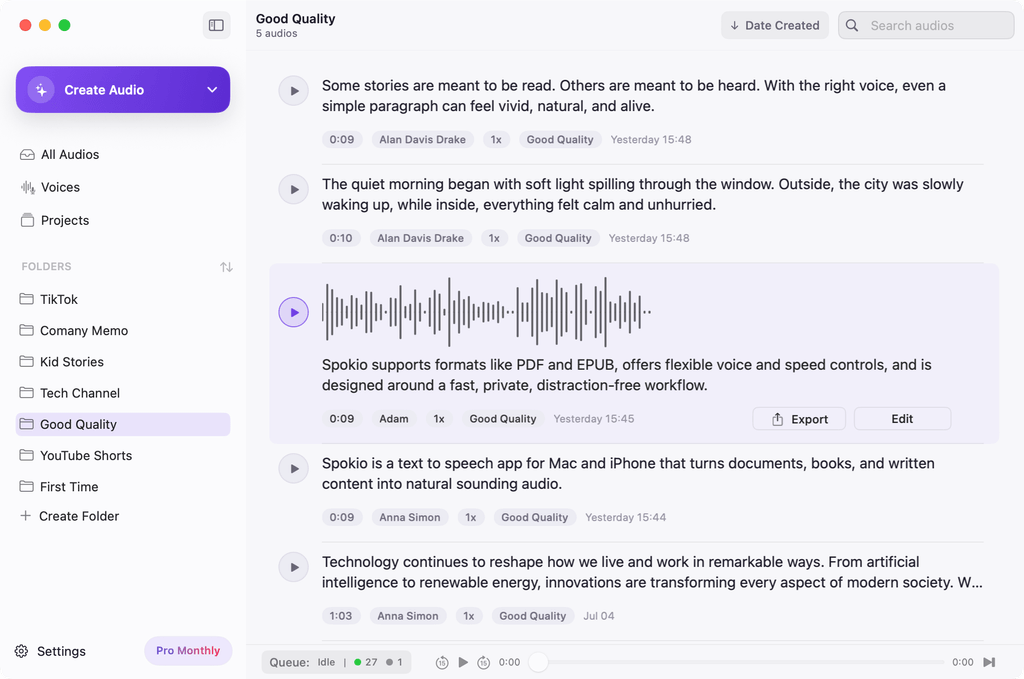The image size is (1024, 679).
Task: Toggle the sidebar panel icon
Action: 216,25
